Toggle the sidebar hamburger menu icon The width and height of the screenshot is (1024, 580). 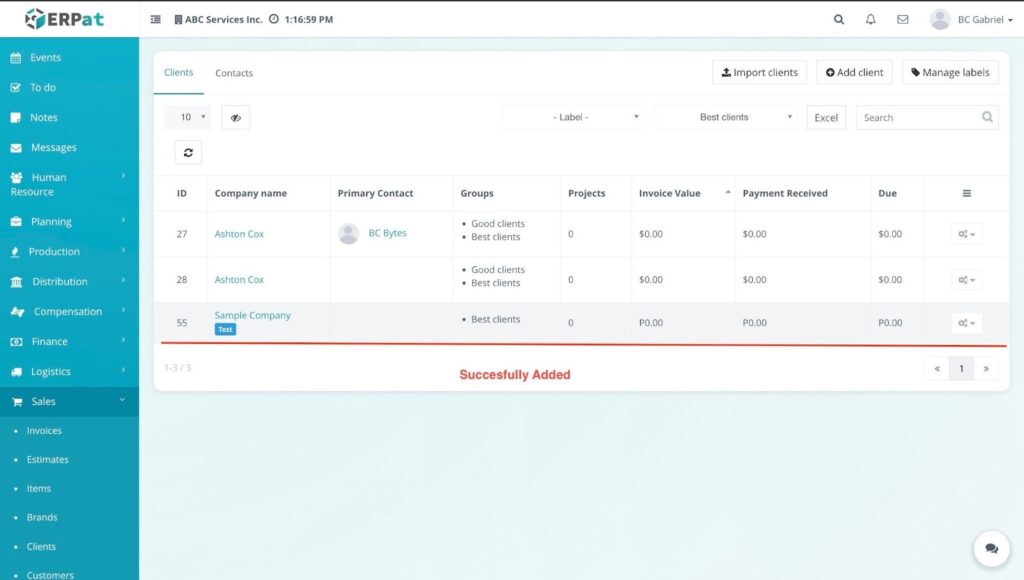click(x=155, y=19)
